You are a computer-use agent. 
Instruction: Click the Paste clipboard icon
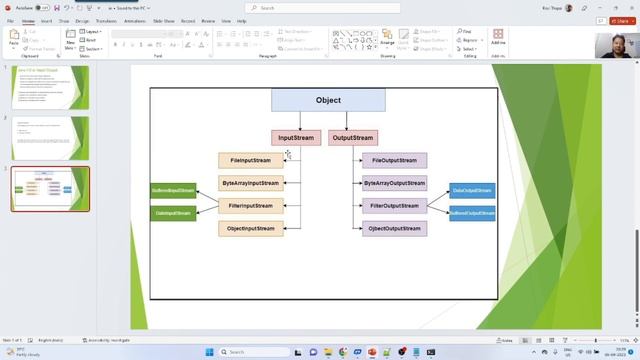pyautogui.click(x=14, y=35)
